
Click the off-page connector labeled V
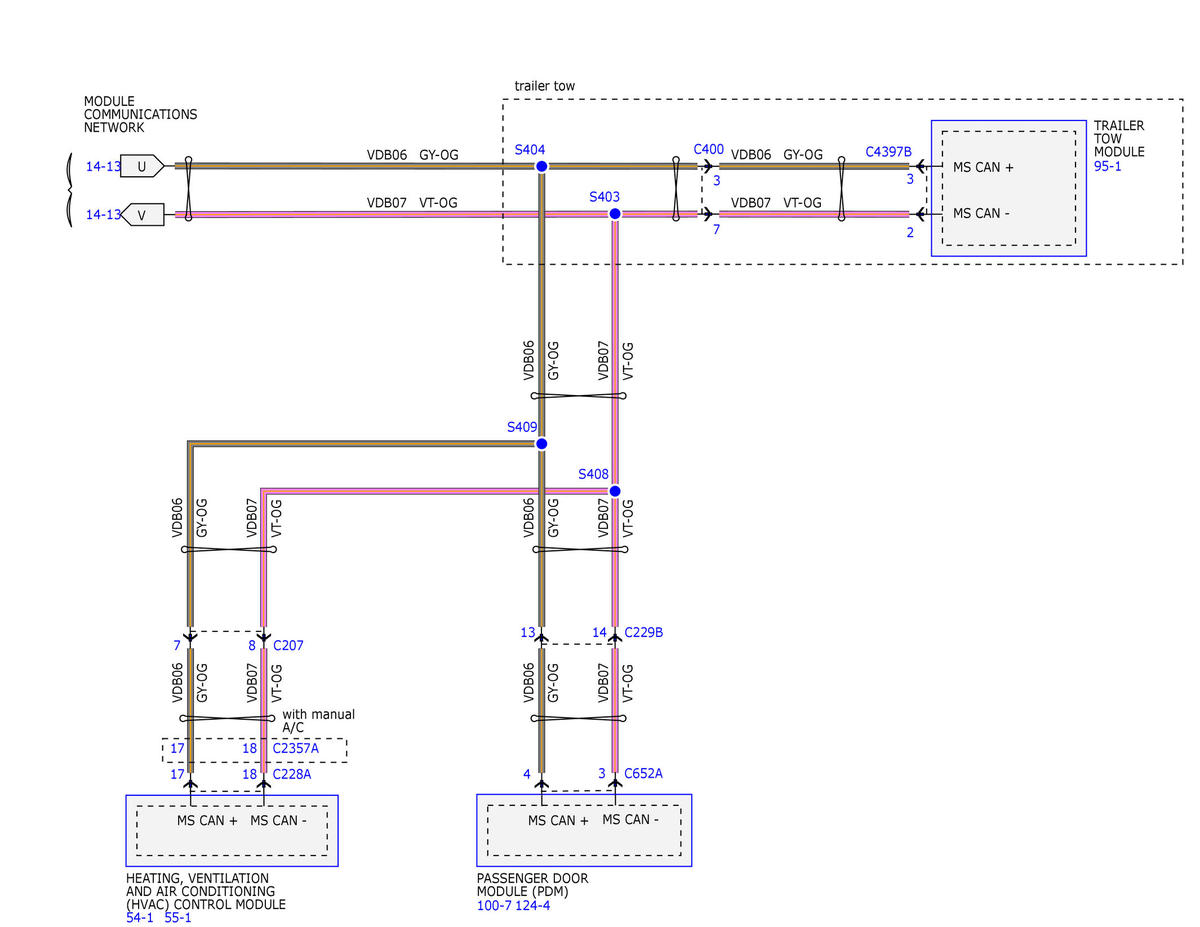pyautogui.click(x=143, y=214)
